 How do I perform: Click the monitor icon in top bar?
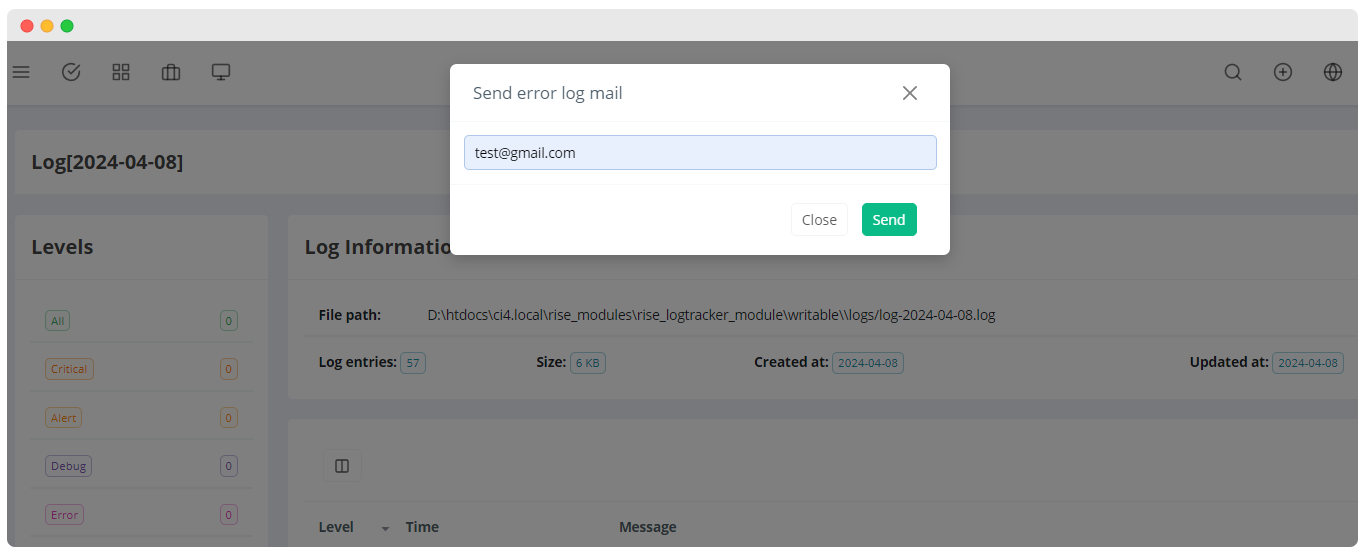click(221, 72)
